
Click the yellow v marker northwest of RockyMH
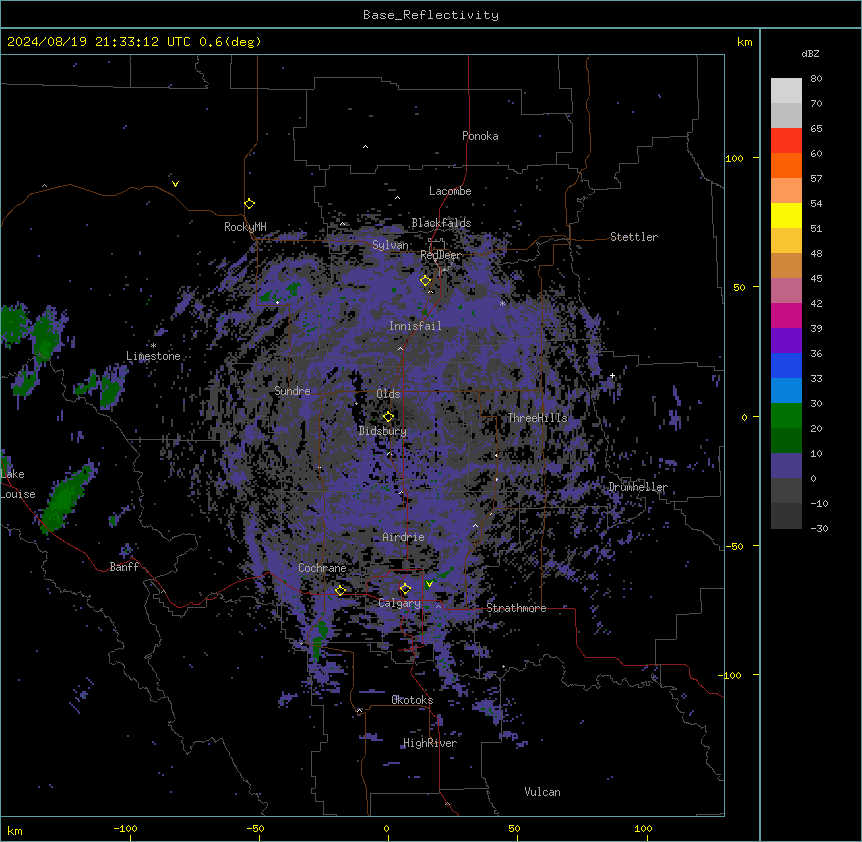[x=175, y=184]
